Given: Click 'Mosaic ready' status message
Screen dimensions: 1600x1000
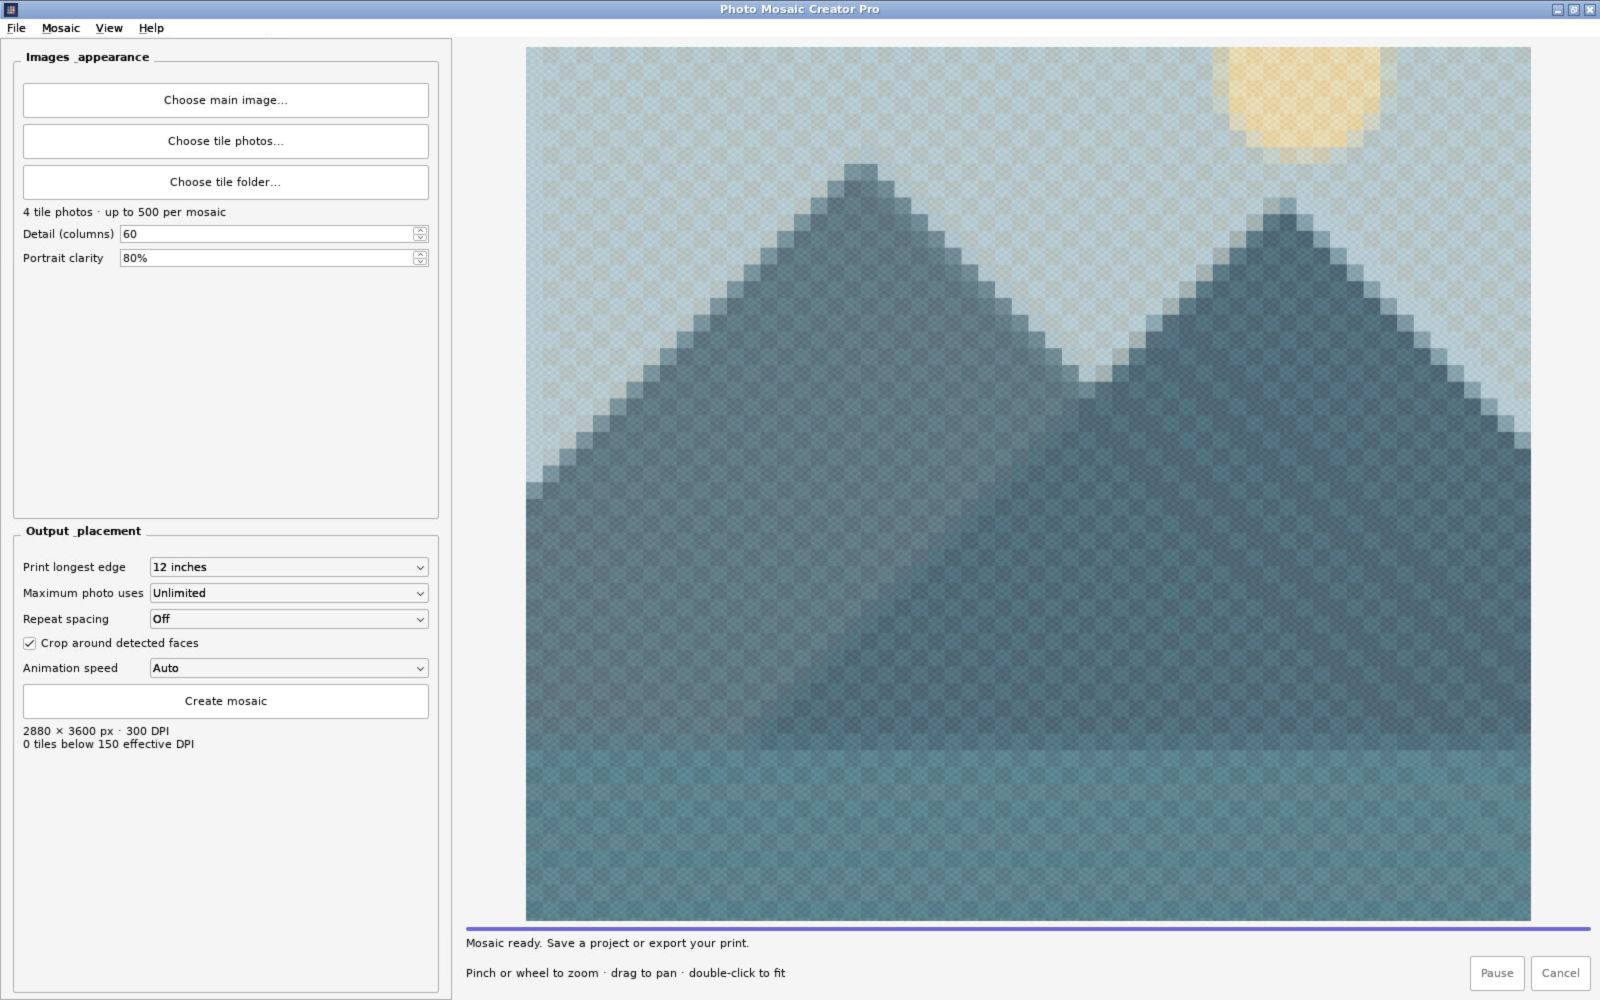Looking at the screenshot, I should coord(607,943).
